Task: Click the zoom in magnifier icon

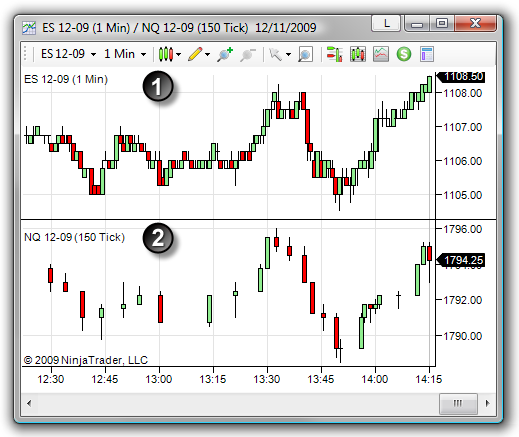Action: (225, 54)
